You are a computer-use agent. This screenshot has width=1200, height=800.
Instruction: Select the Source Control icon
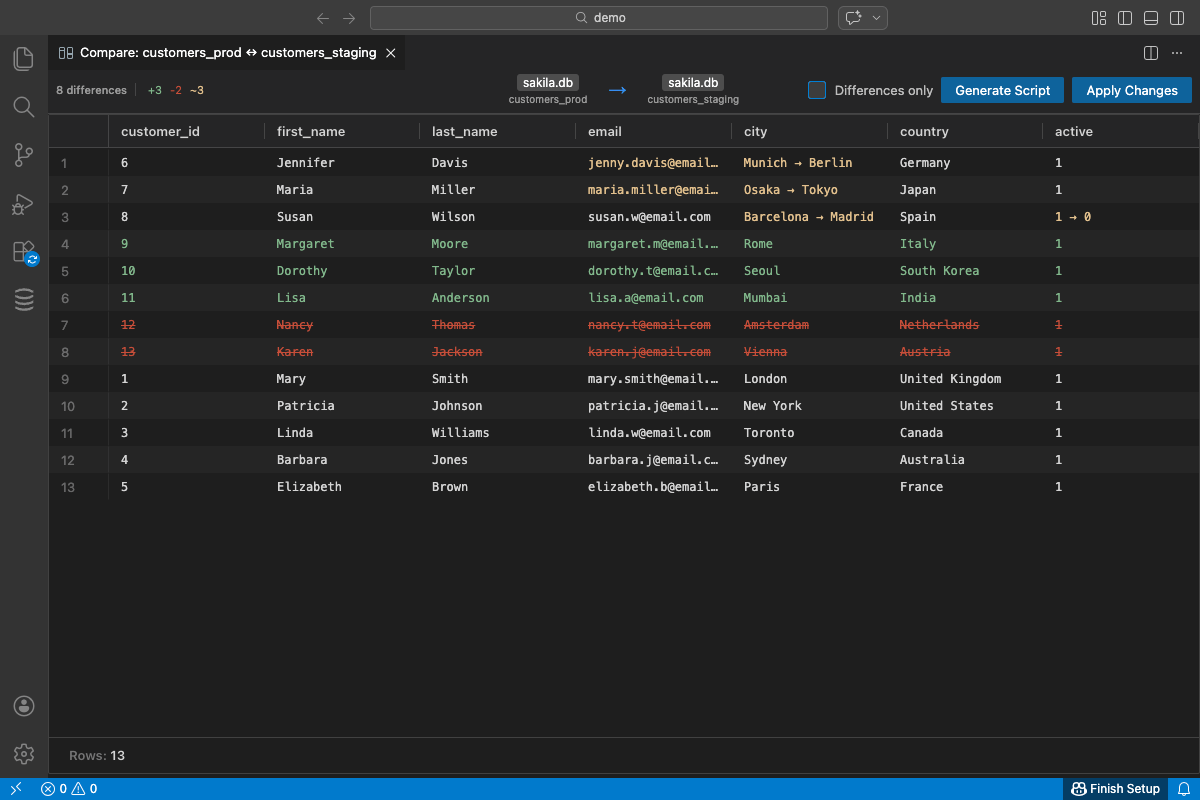pyautogui.click(x=23, y=155)
